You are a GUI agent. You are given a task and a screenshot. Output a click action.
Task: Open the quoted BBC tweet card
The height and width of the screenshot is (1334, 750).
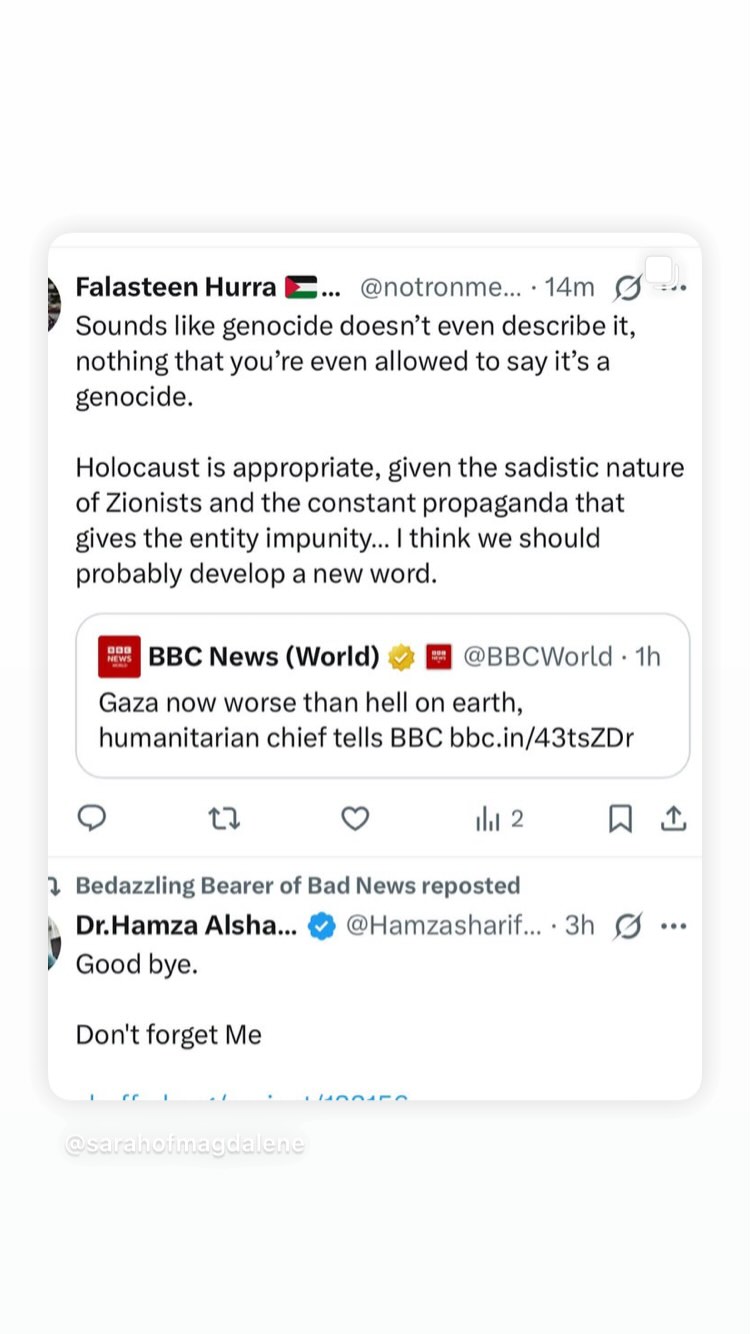click(x=383, y=696)
